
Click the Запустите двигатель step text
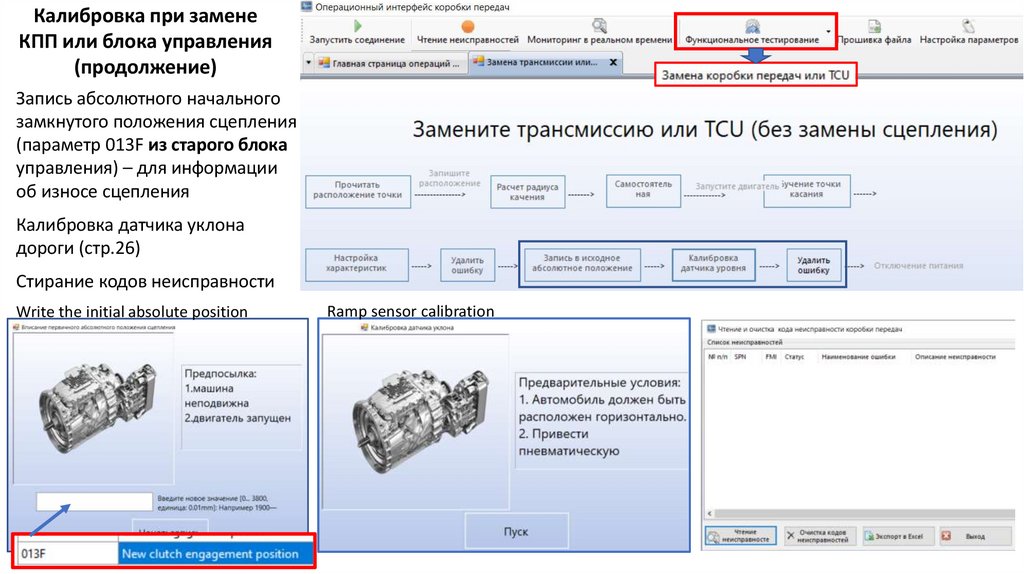(737, 186)
